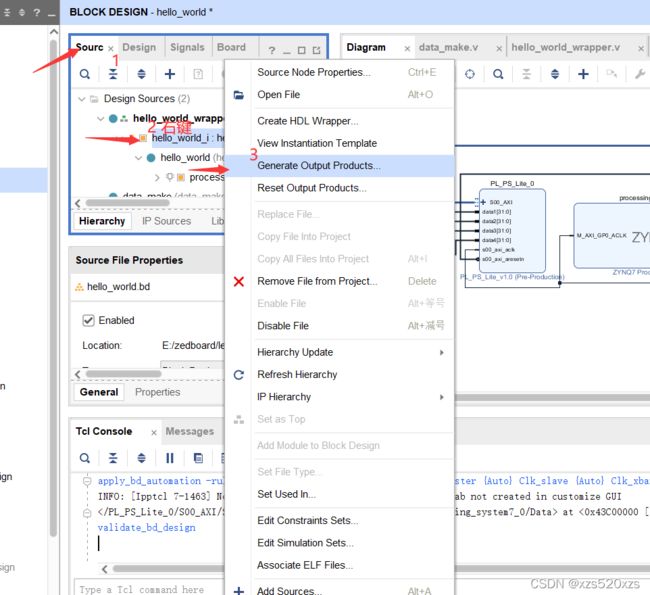
Task: Choose Set Used In menu entry
Action: click(x=340, y=494)
